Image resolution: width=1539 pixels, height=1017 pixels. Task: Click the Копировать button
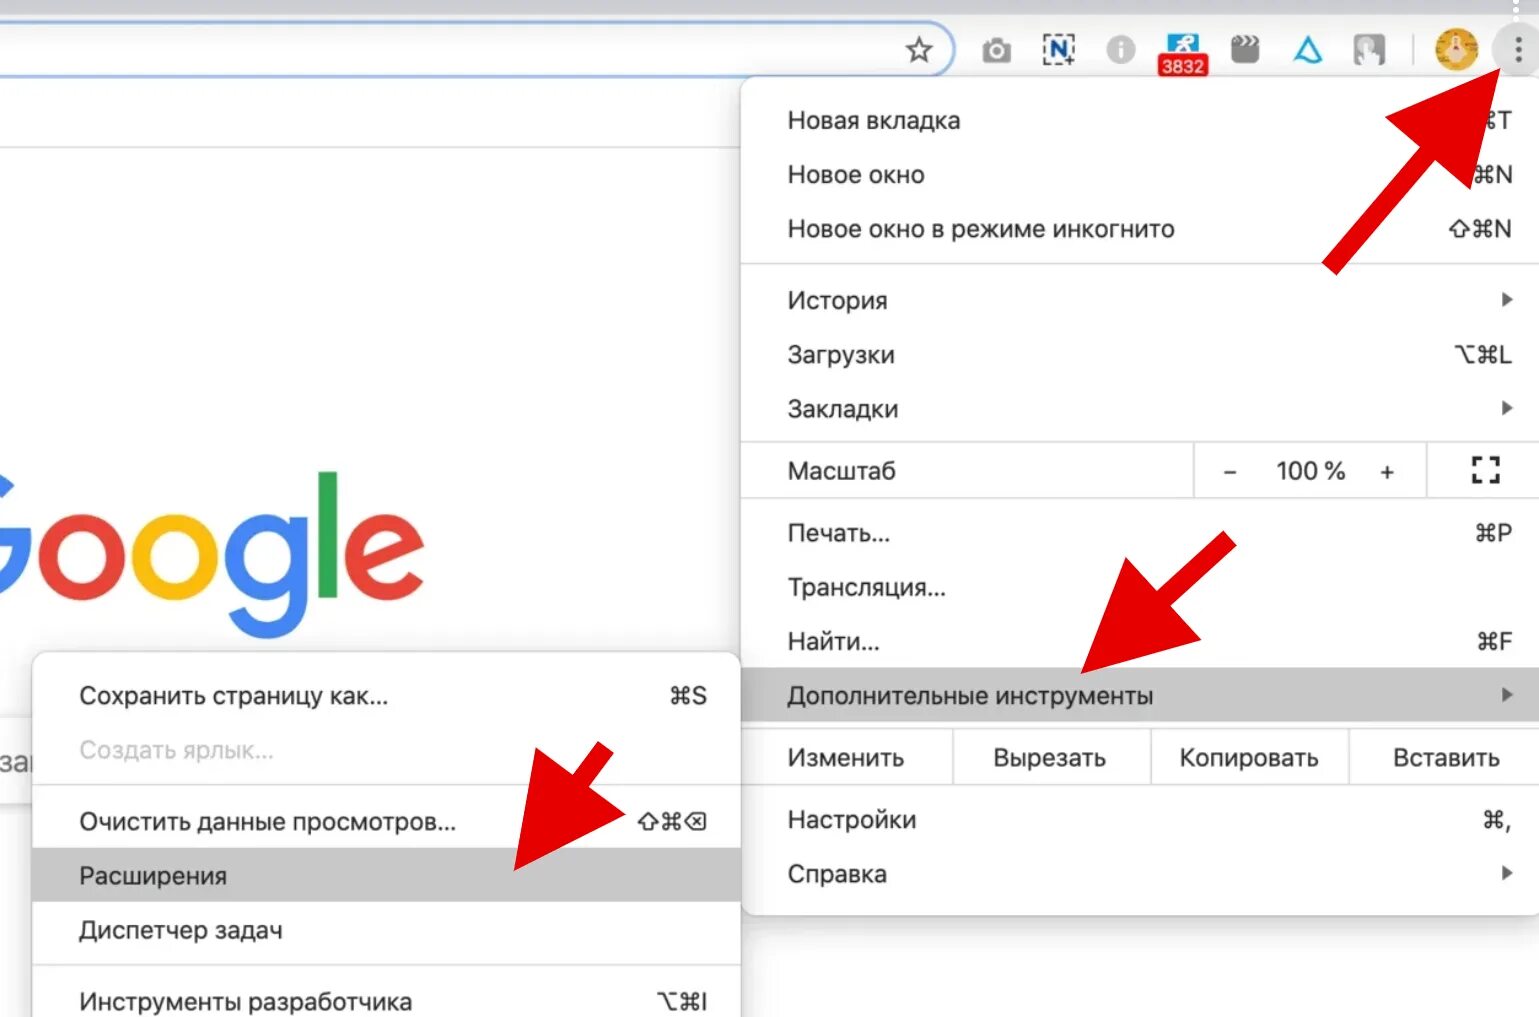[1249, 758]
